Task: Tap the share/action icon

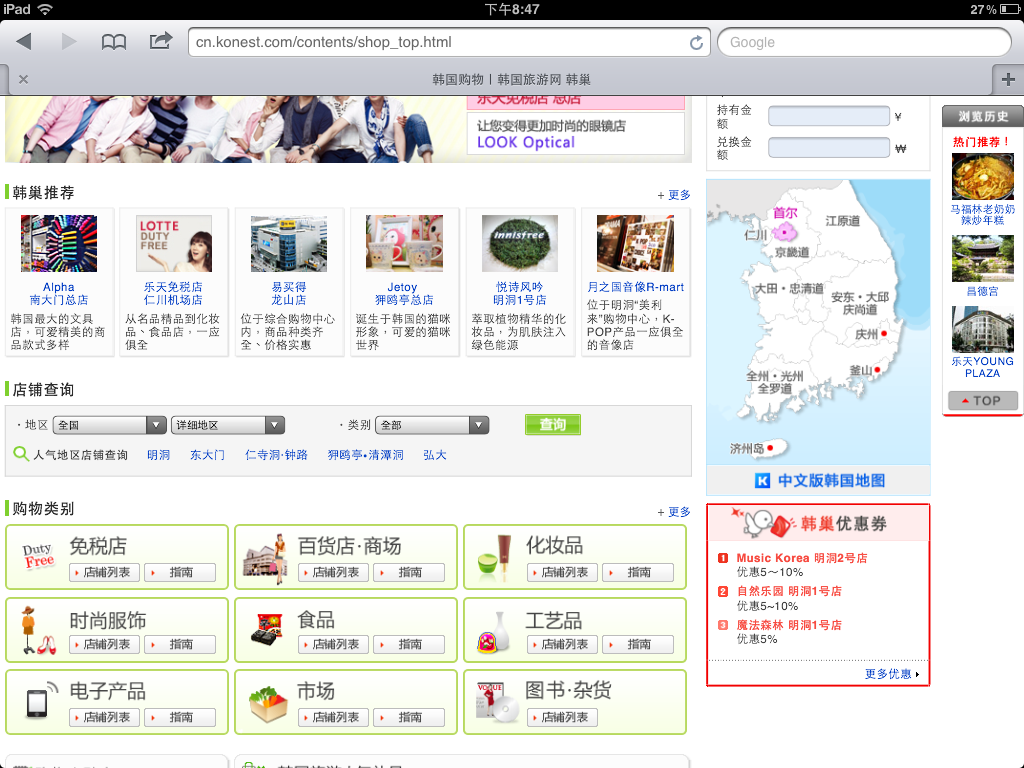Action: 161,40
